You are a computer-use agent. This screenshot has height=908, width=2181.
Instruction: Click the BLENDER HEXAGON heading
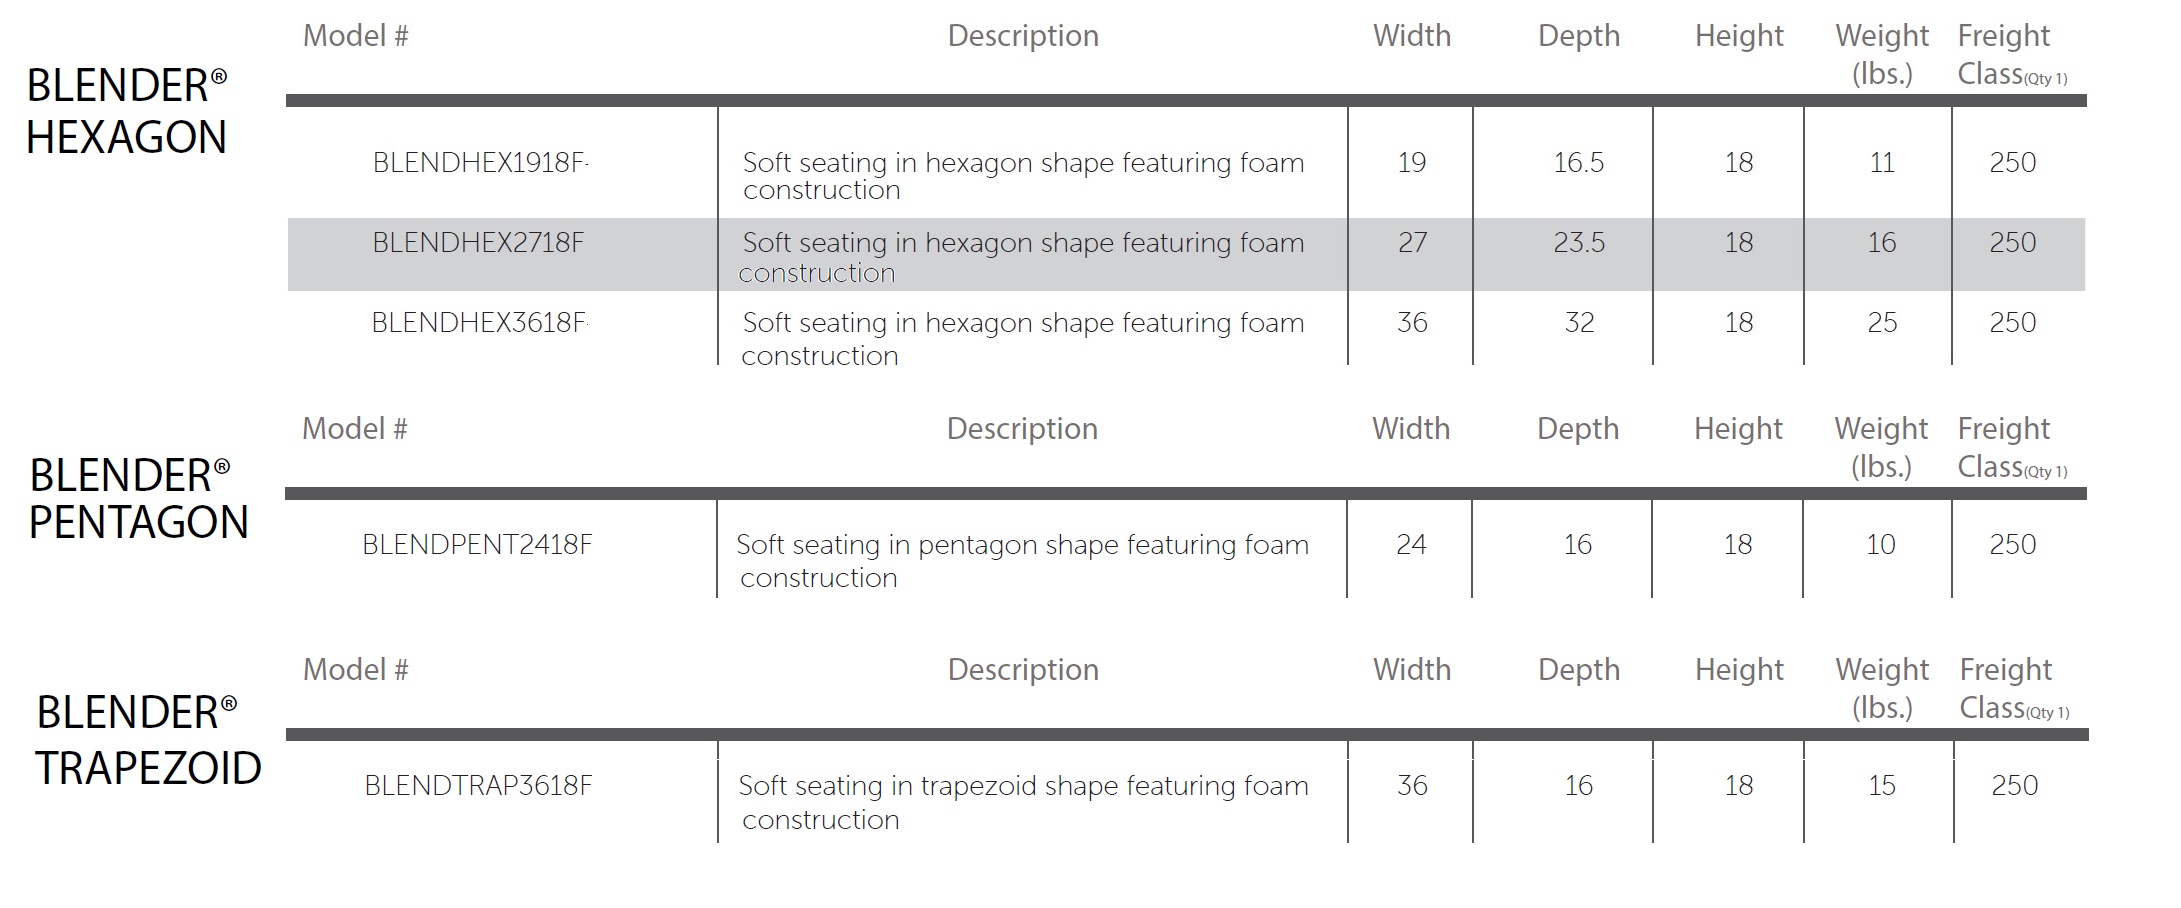127,111
